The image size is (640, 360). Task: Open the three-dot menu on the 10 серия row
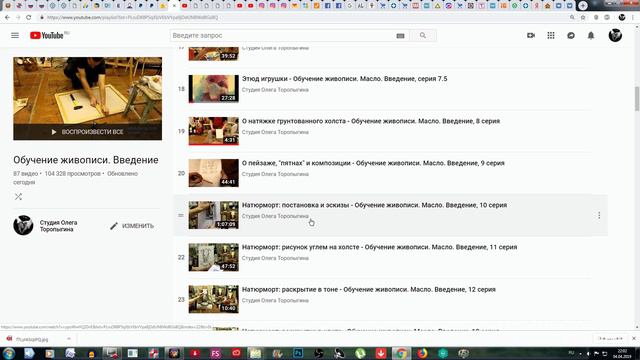click(599, 215)
